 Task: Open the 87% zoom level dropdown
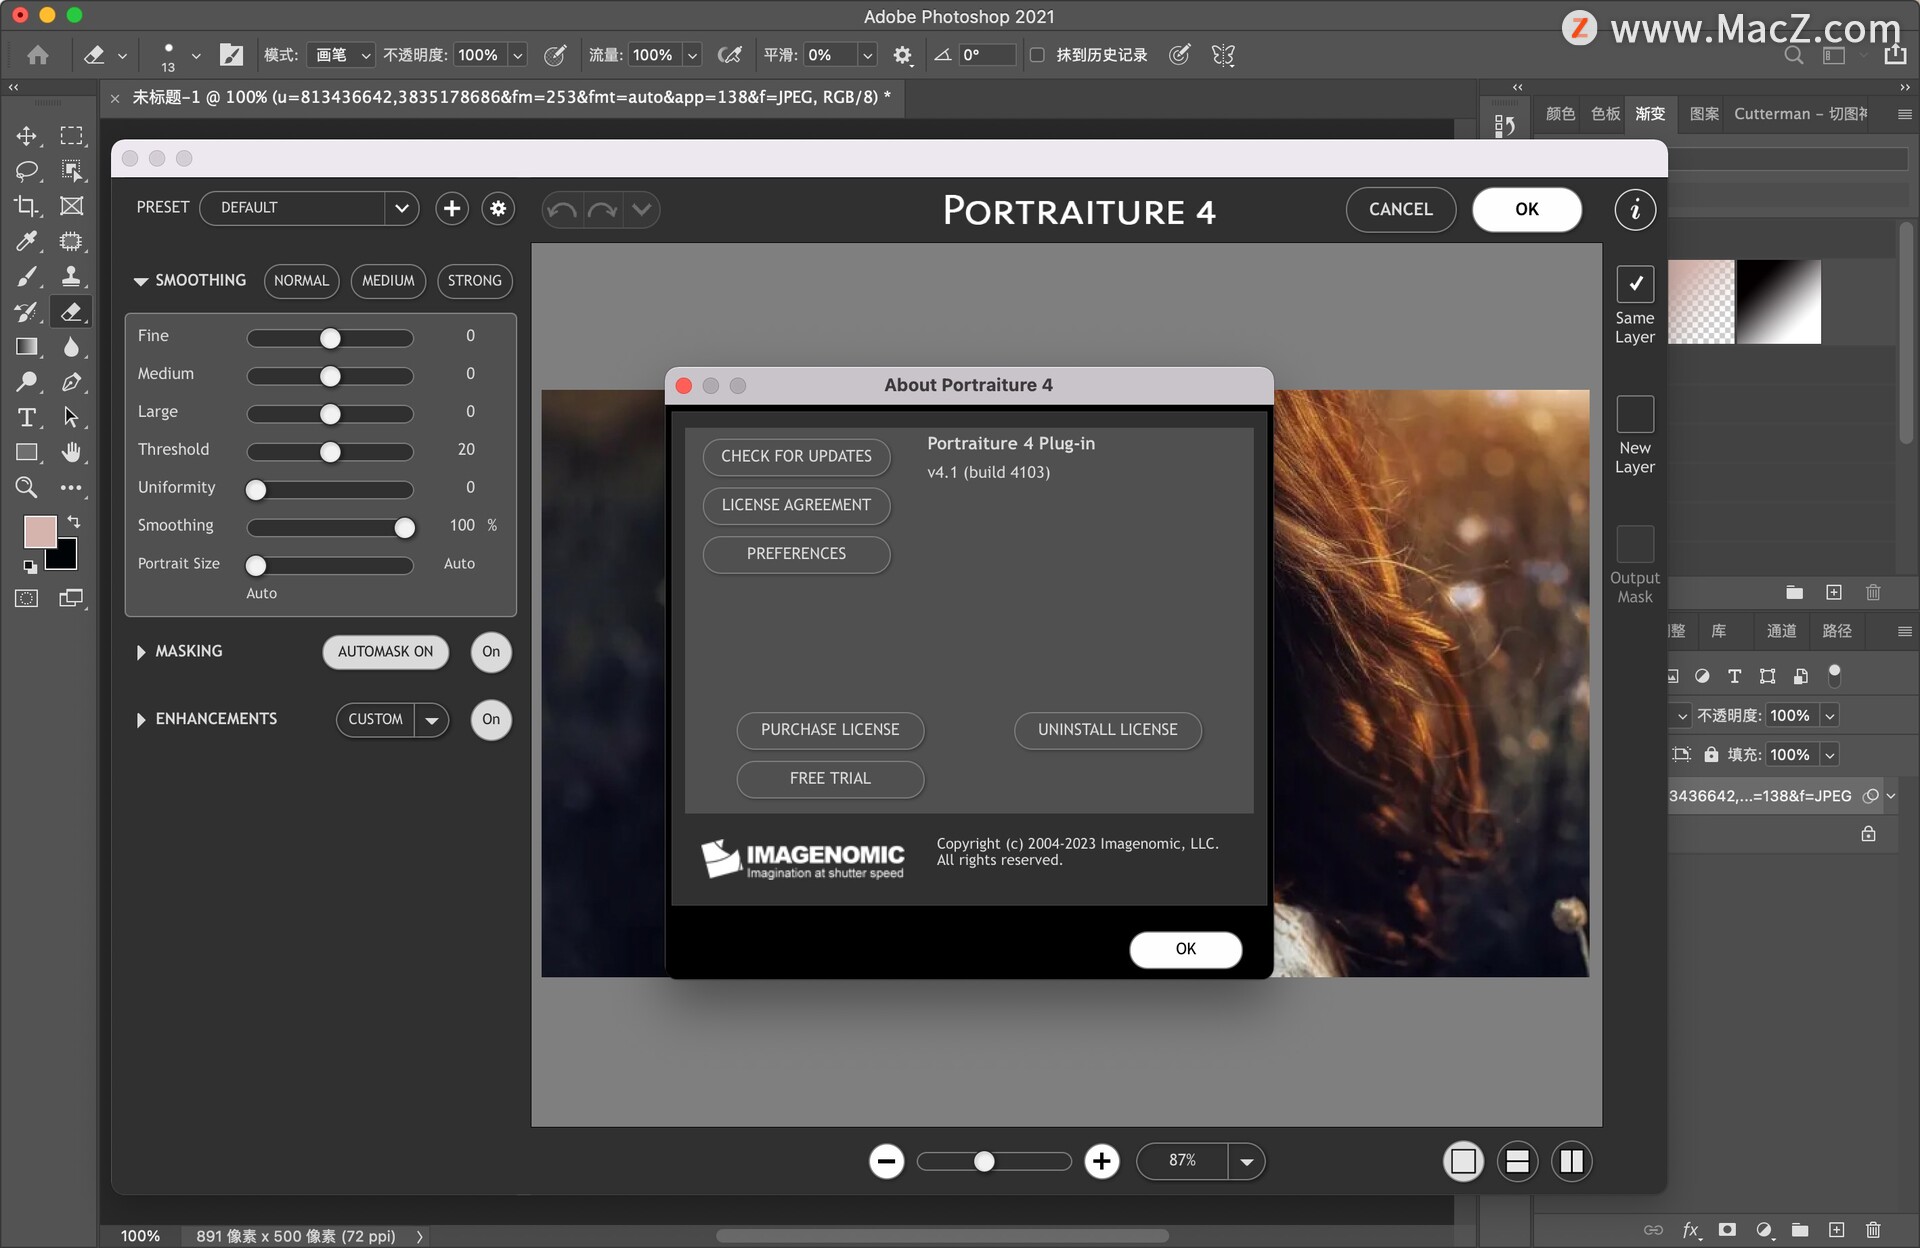click(1246, 1161)
